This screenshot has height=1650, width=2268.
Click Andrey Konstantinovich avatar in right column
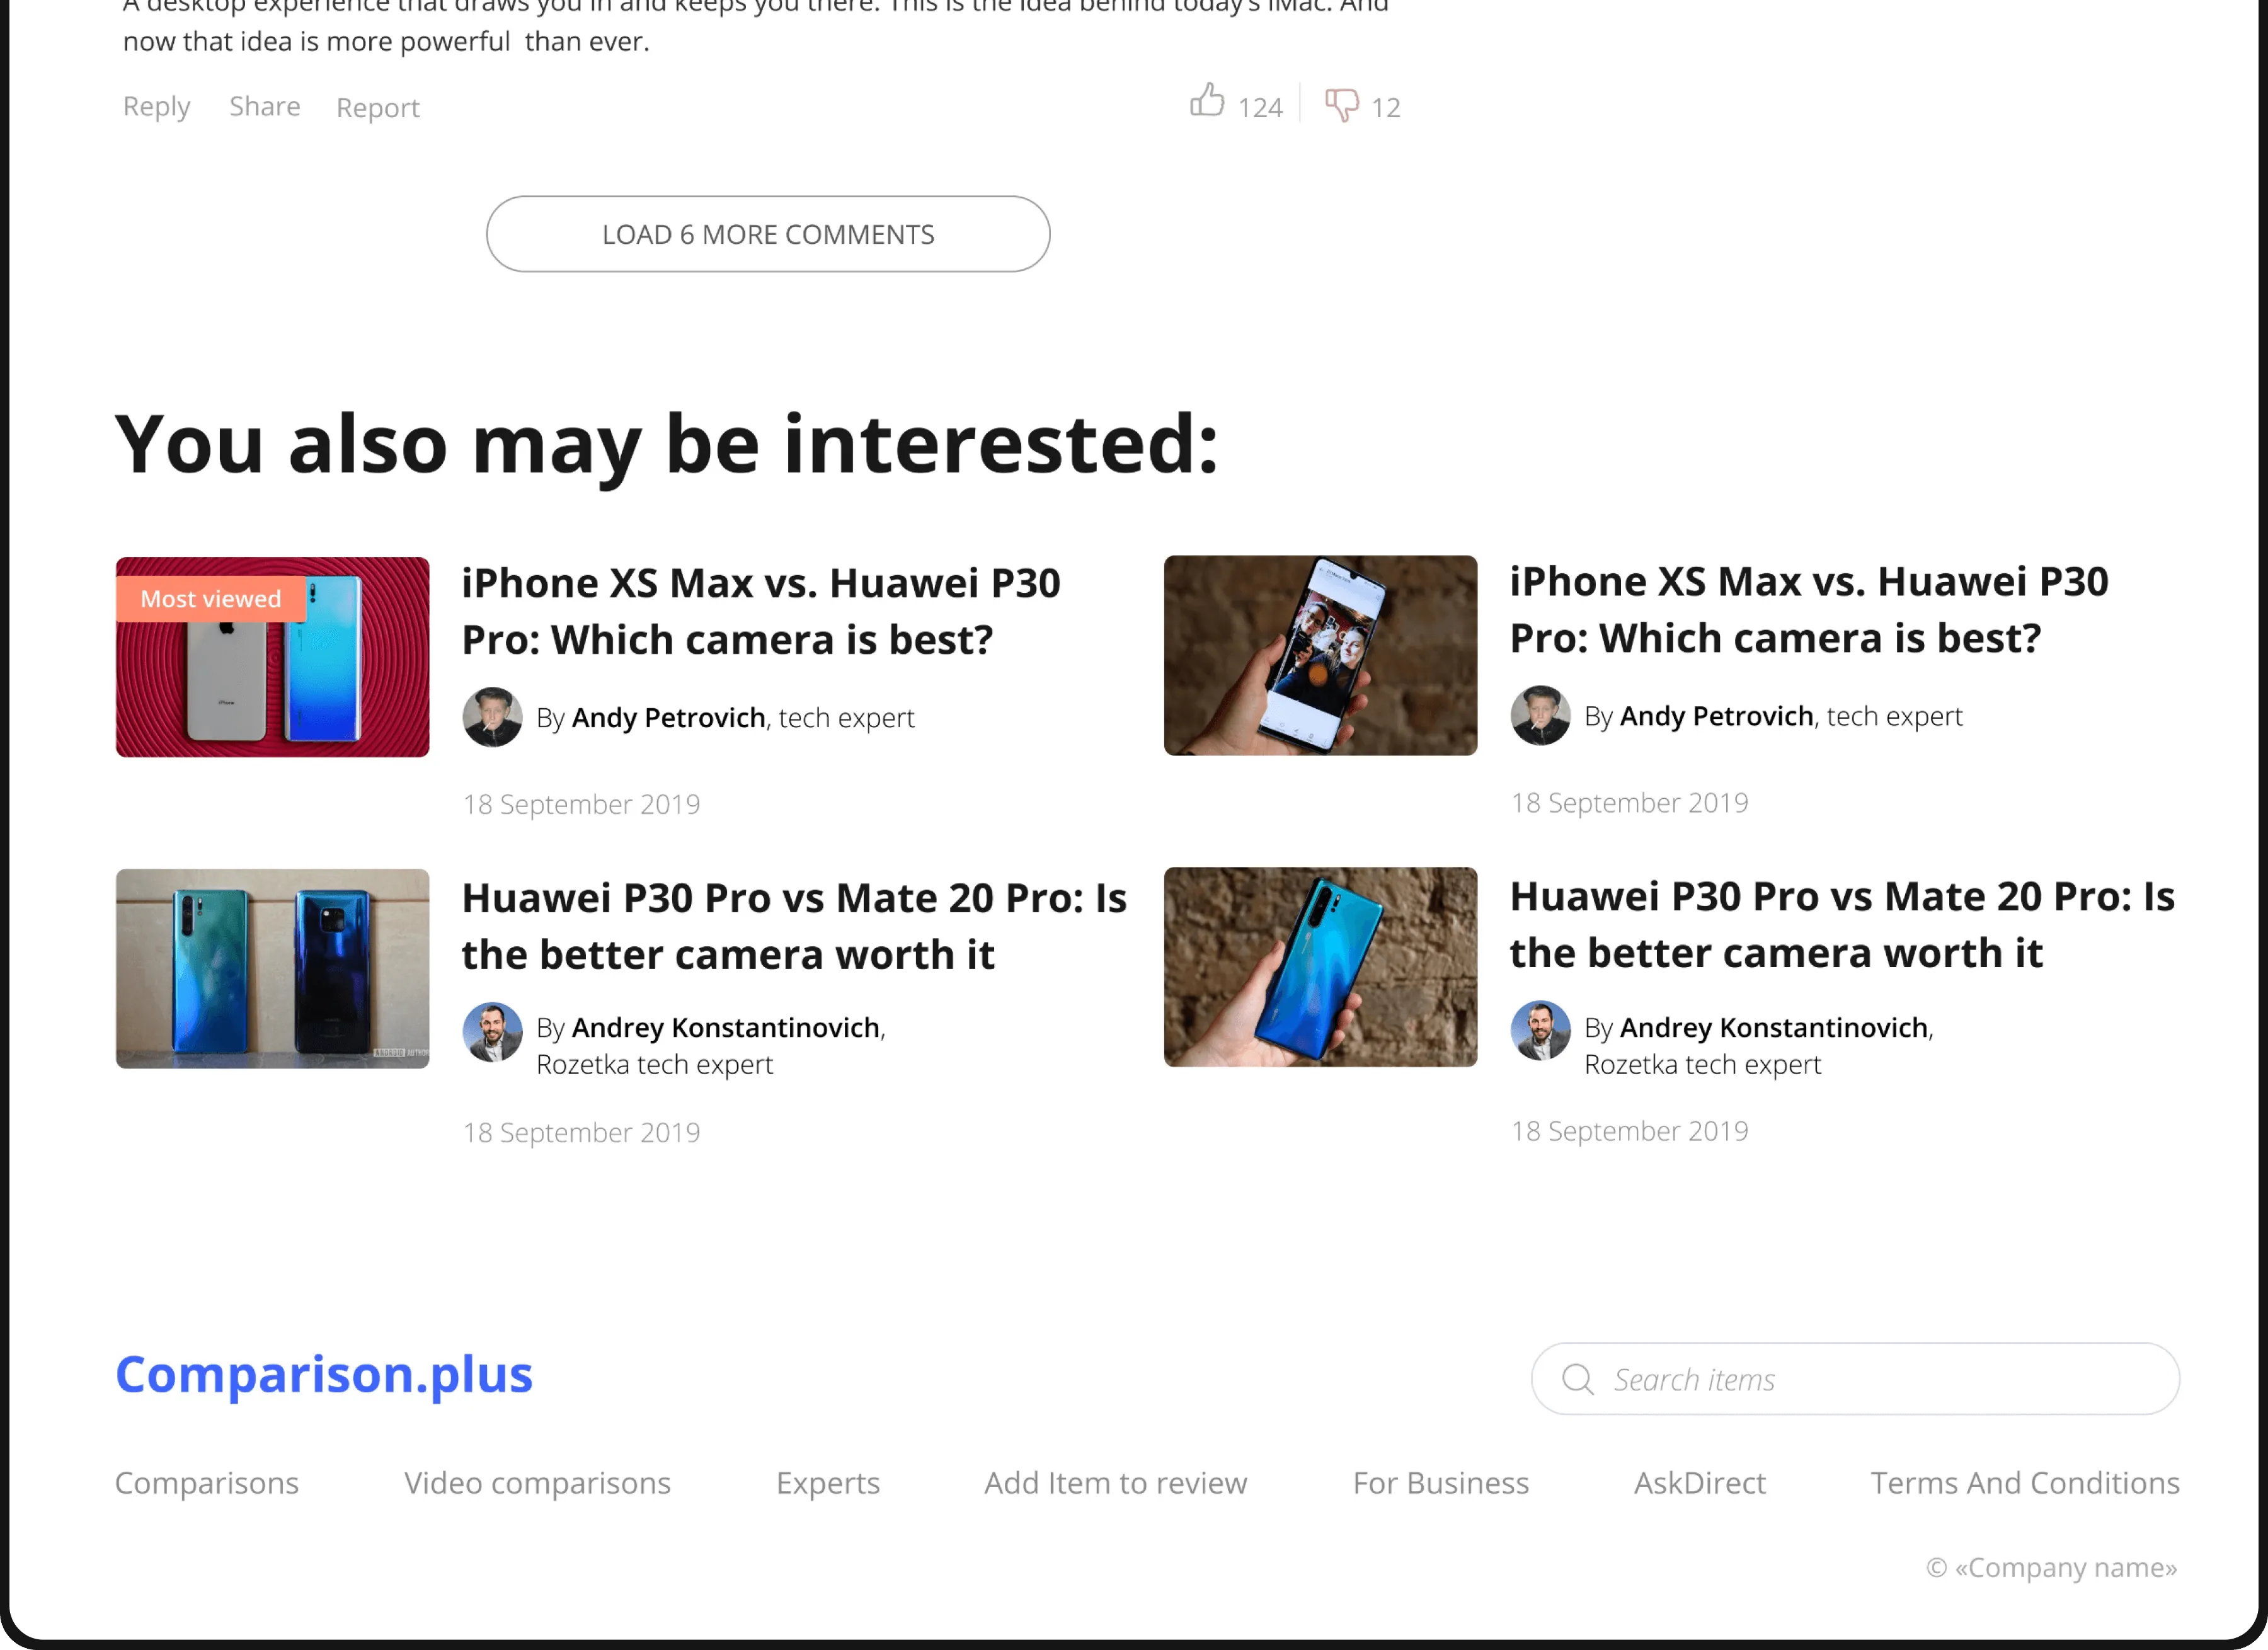tap(1540, 1030)
